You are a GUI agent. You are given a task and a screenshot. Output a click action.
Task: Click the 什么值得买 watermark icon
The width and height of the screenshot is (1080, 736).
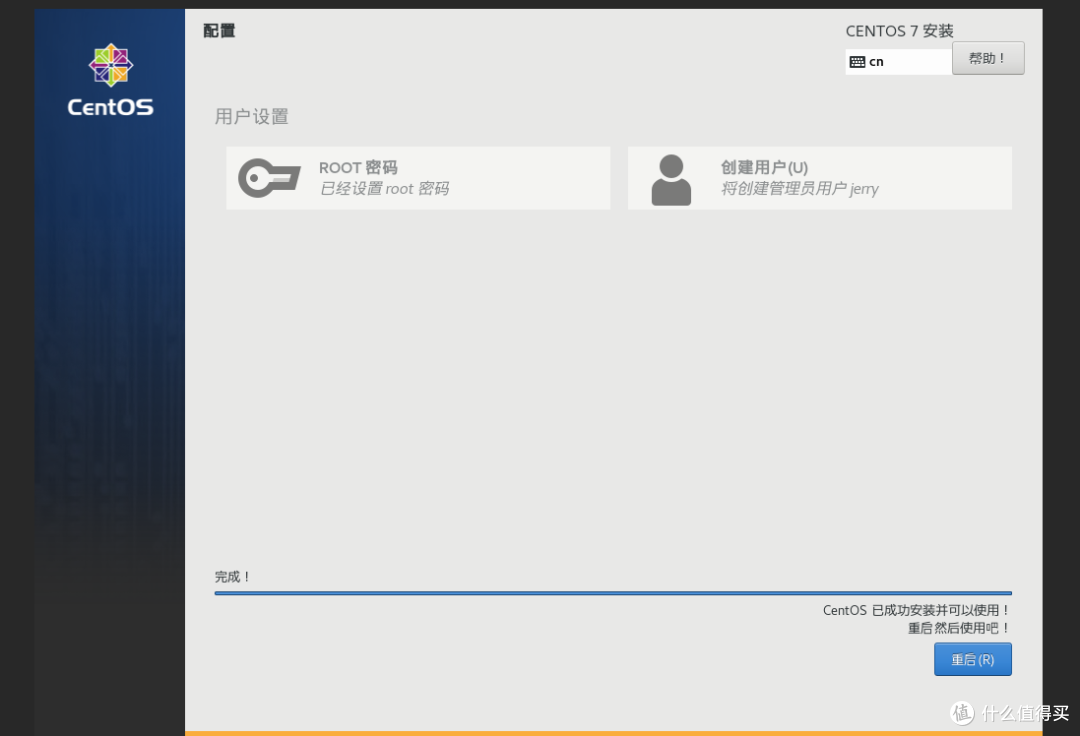tap(961, 714)
